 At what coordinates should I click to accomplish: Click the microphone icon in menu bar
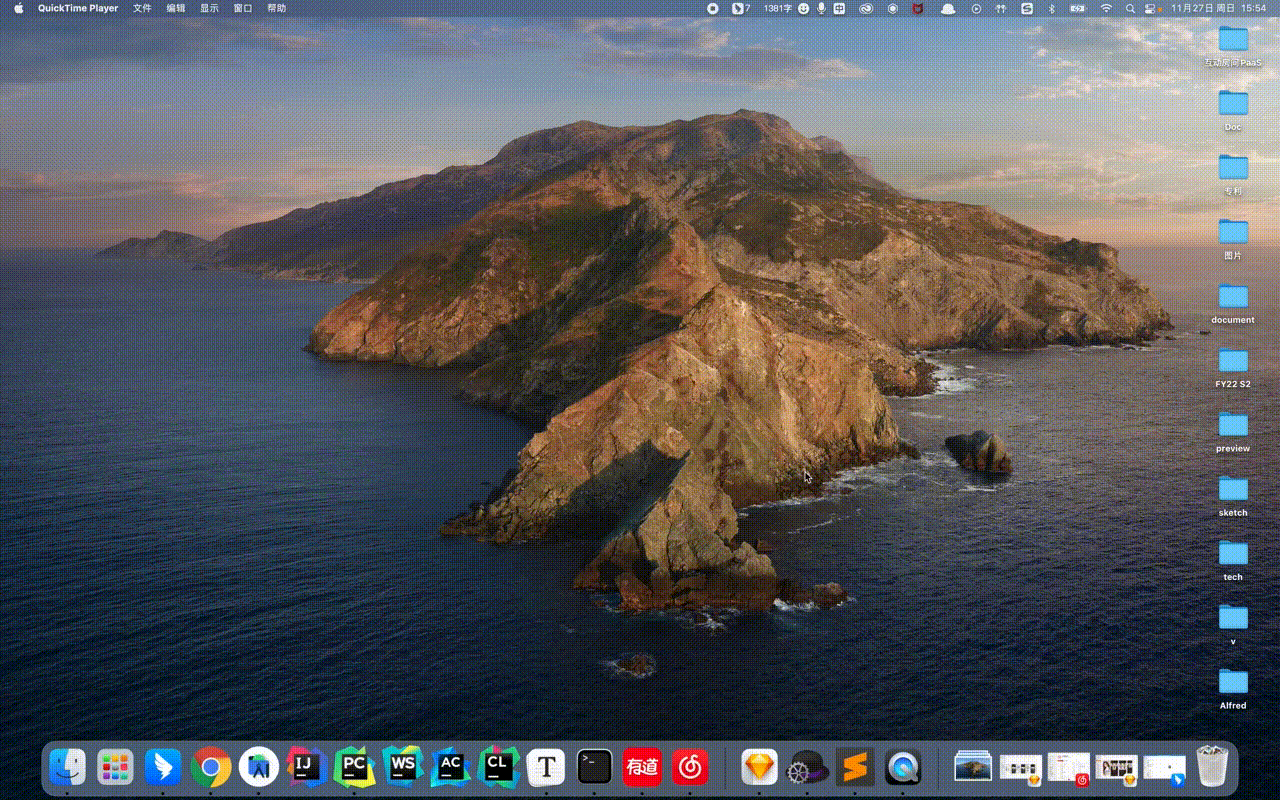tap(821, 8)
